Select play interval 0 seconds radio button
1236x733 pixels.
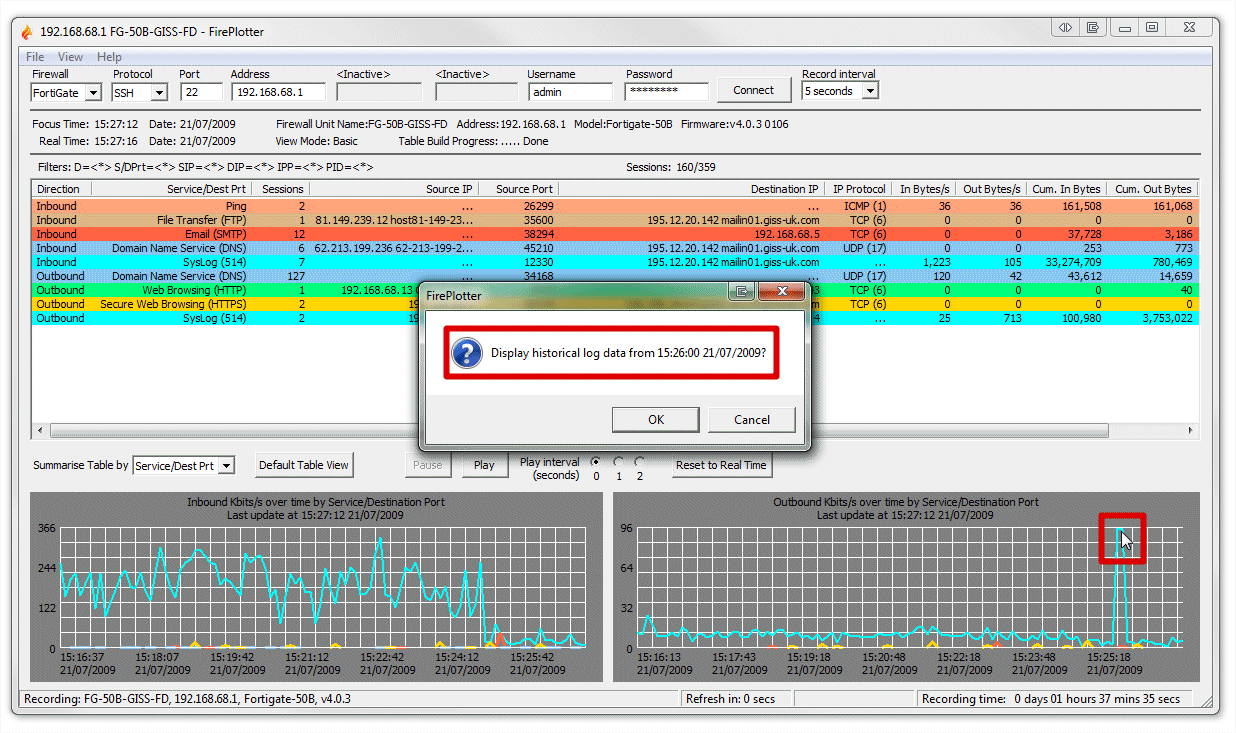point(596,462)
